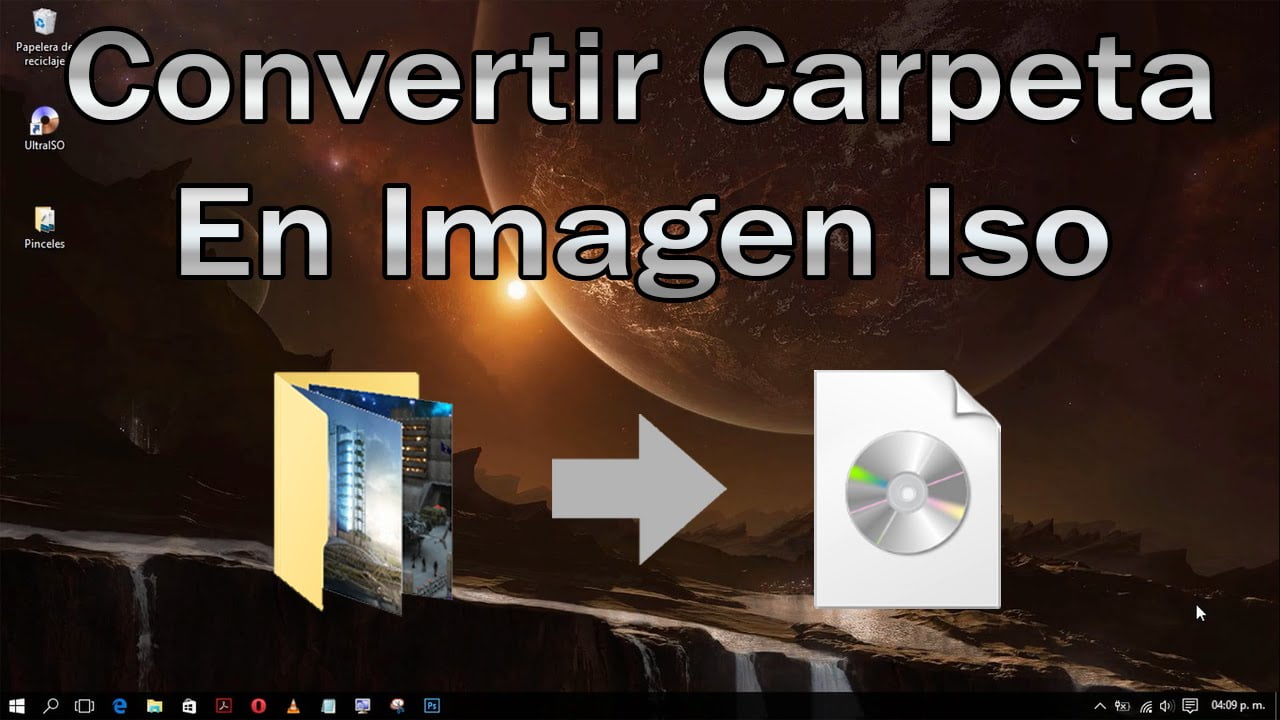The image size is (1280, 720).
Task: Adjust the system volume
Action: click(1166, 705)
